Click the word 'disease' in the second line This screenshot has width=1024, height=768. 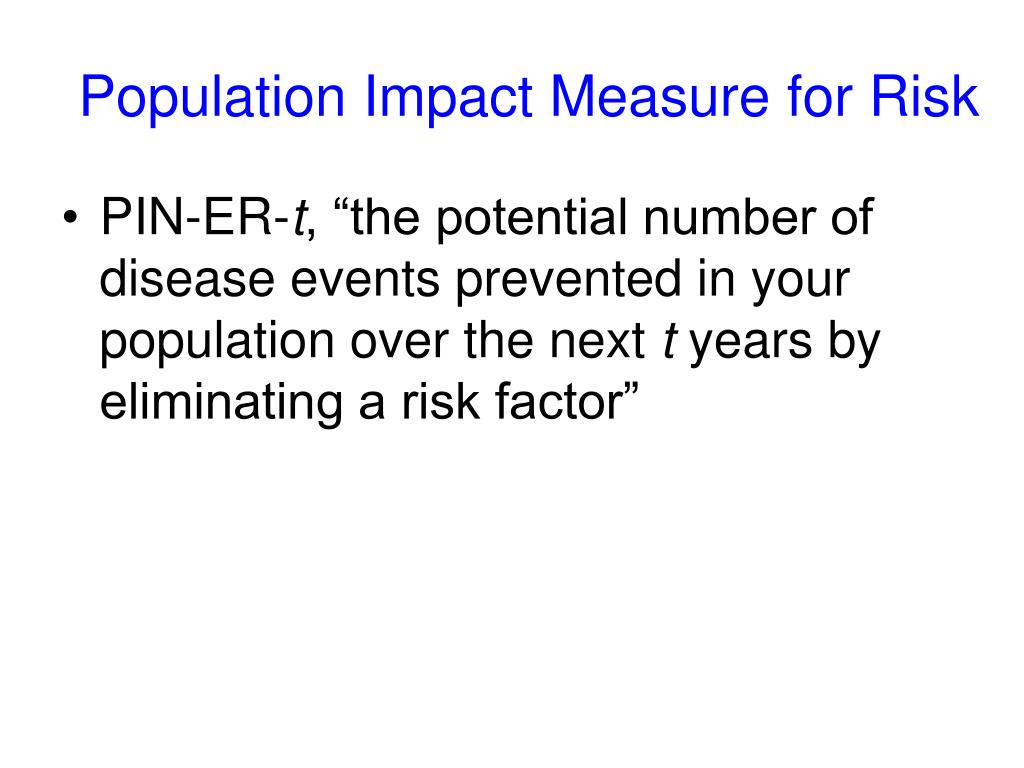point(187,279)
